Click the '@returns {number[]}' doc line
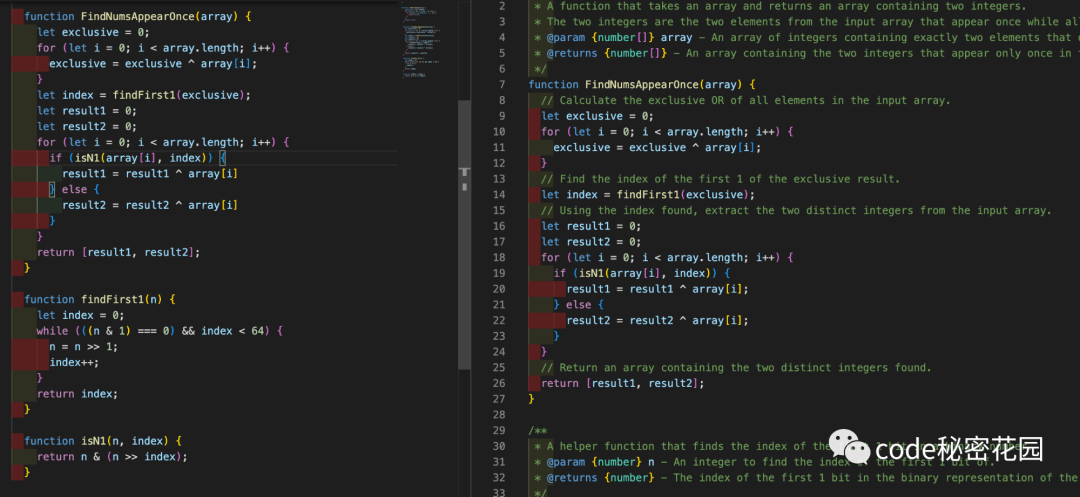Screen dimensions: 1080x497 (807, 54)
